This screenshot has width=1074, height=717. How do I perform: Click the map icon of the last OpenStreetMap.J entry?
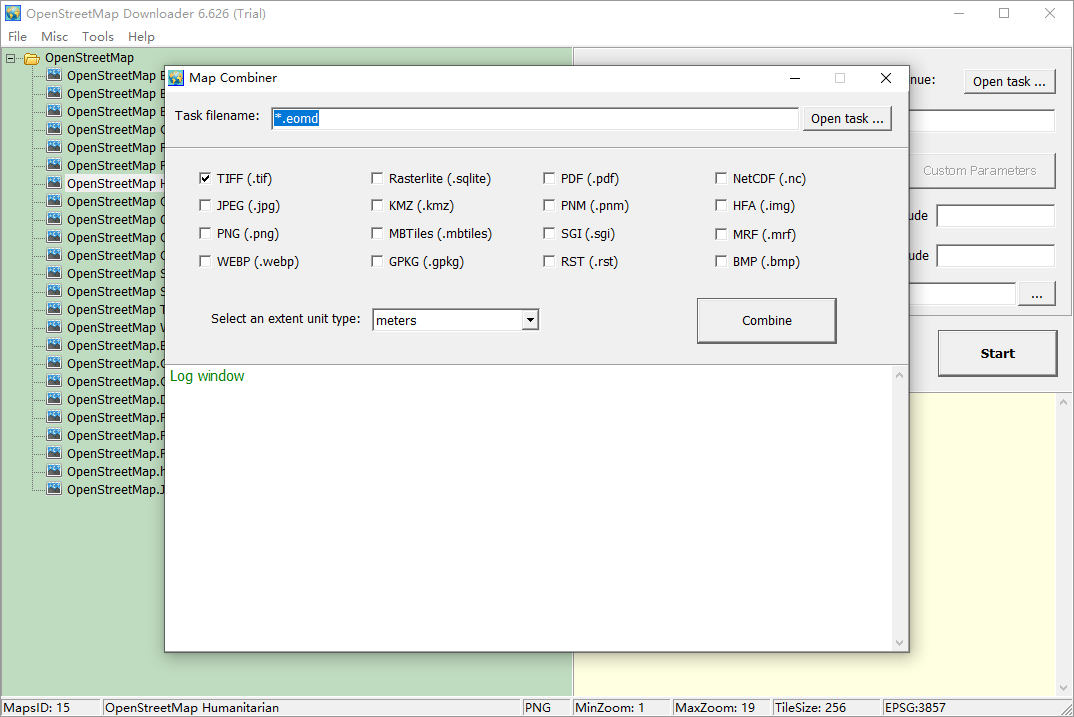pos(52,489)
